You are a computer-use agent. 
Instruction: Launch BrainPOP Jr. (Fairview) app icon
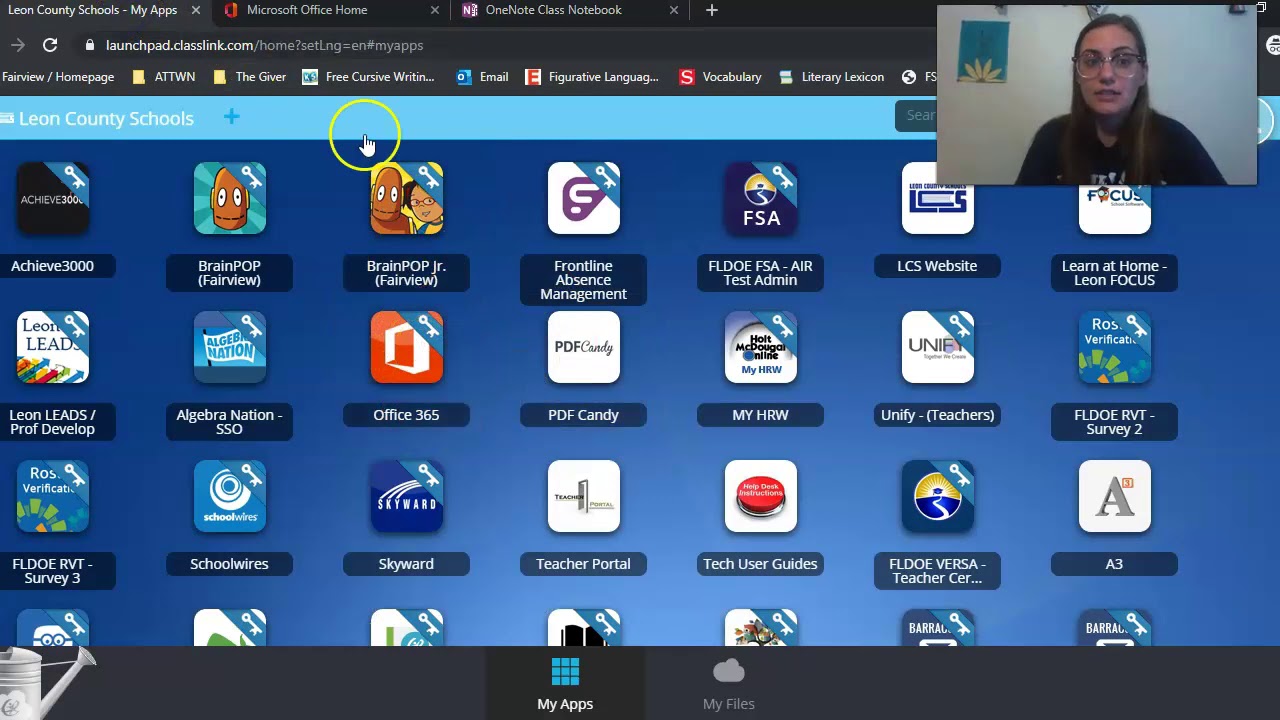click(x=406, y=198)
